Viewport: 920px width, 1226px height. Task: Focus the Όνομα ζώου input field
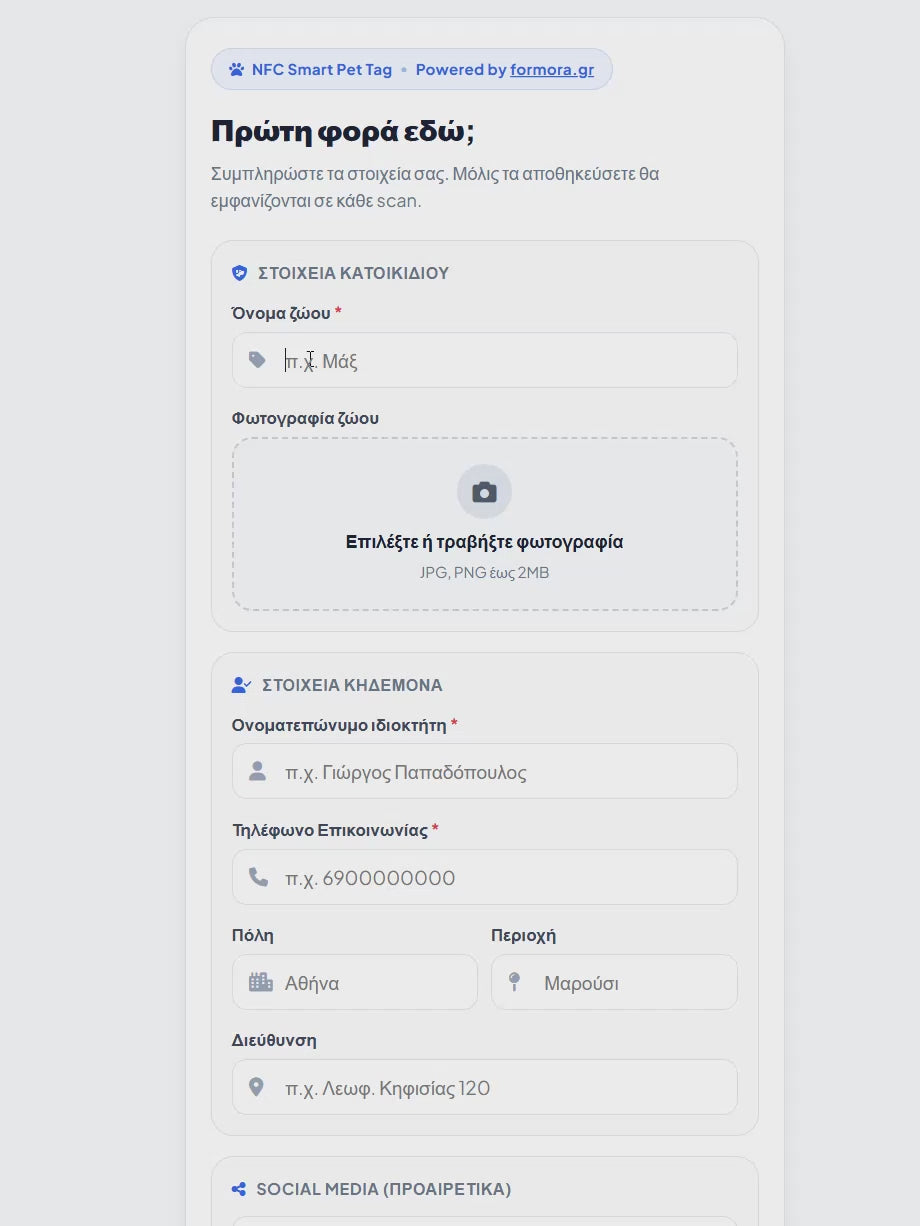click(x=485, y=360)
